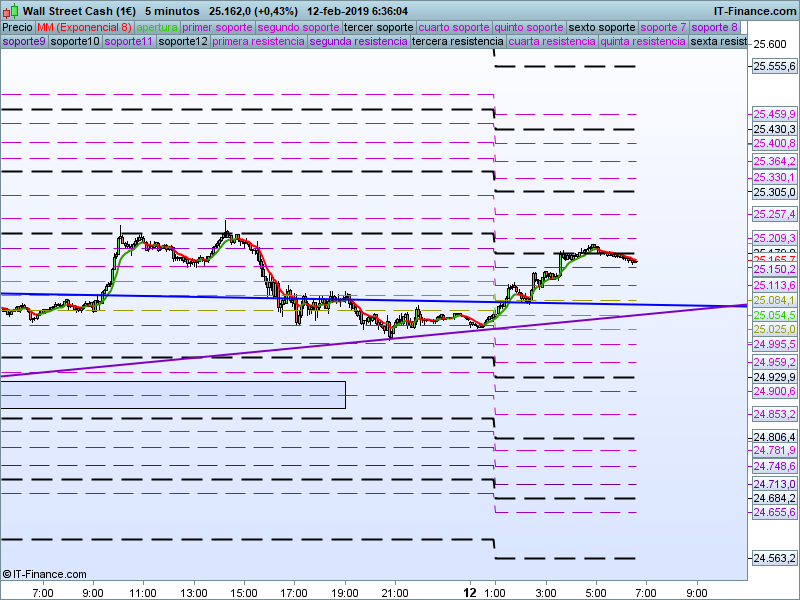Click the candlestick icon beside Wall Street Cash

[10, 11]
